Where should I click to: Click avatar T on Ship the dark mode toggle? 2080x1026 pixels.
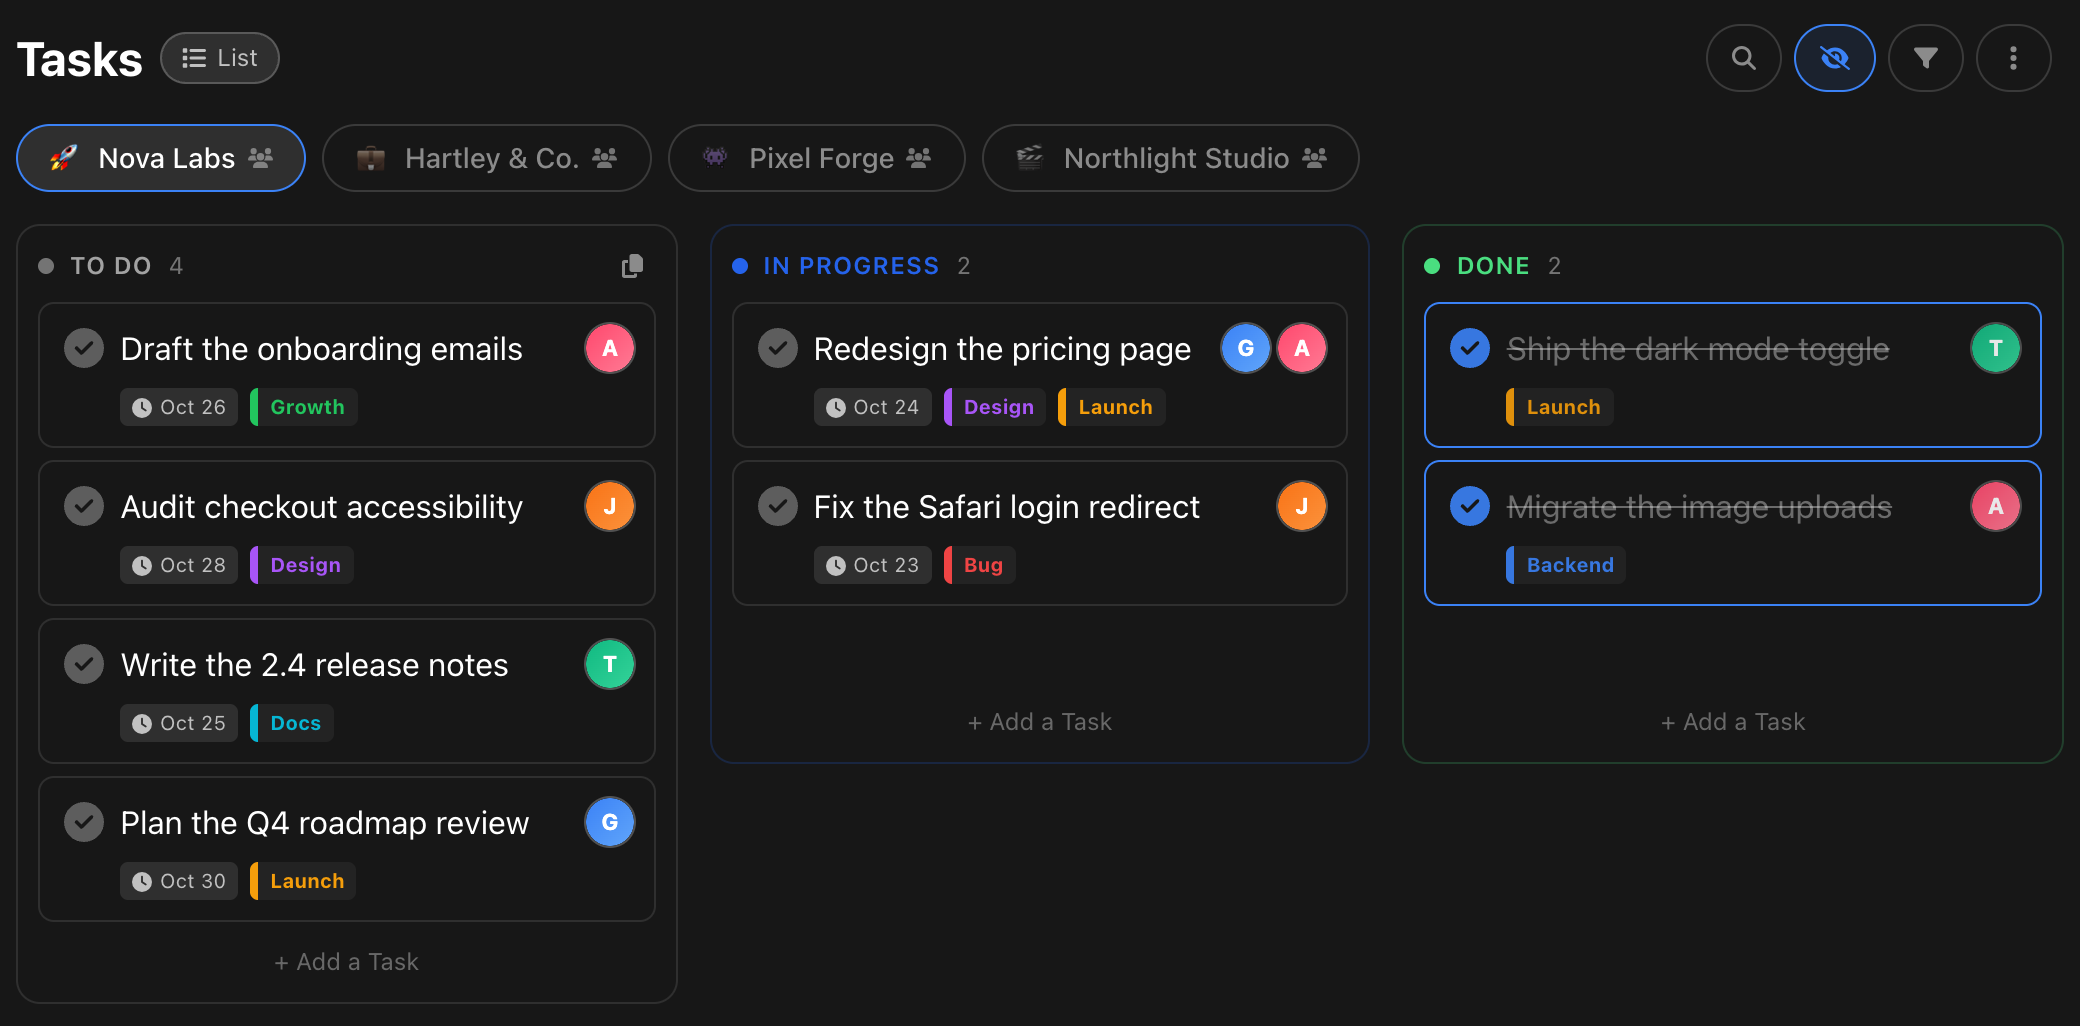1996,348
